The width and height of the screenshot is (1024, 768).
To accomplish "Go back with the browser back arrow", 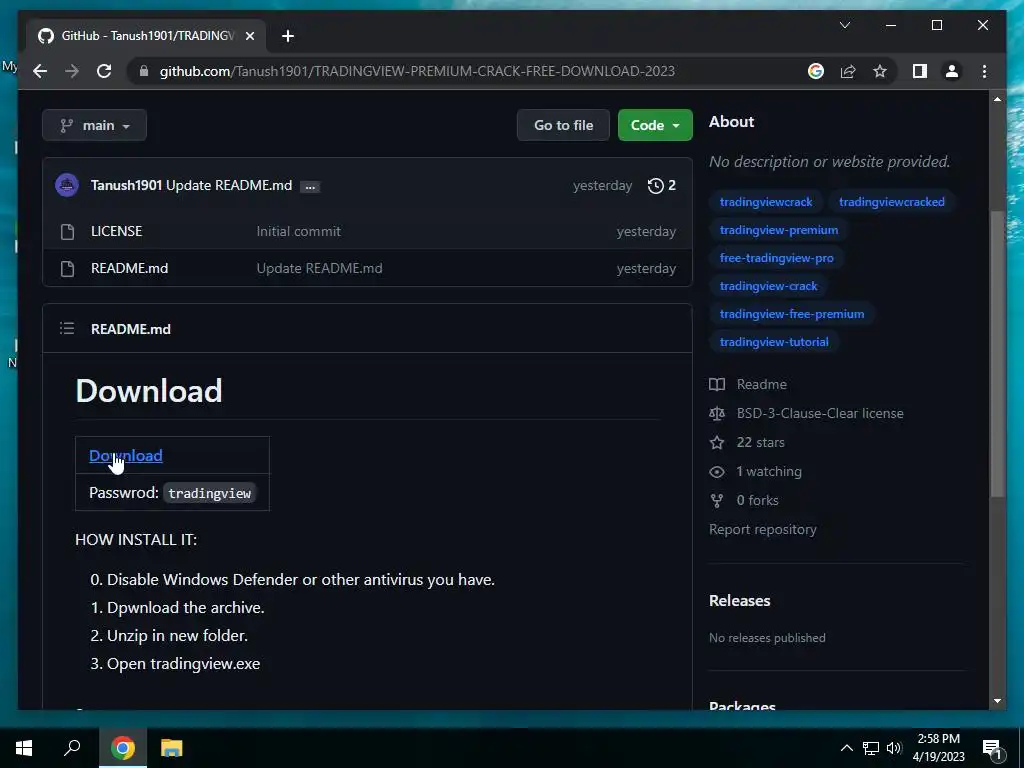I will [40, 71].
